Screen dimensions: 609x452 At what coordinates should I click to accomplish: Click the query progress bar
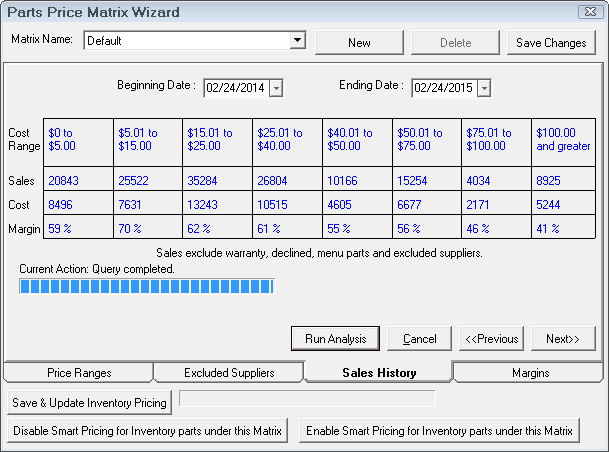pyautogui.click(x=146, y=287)
